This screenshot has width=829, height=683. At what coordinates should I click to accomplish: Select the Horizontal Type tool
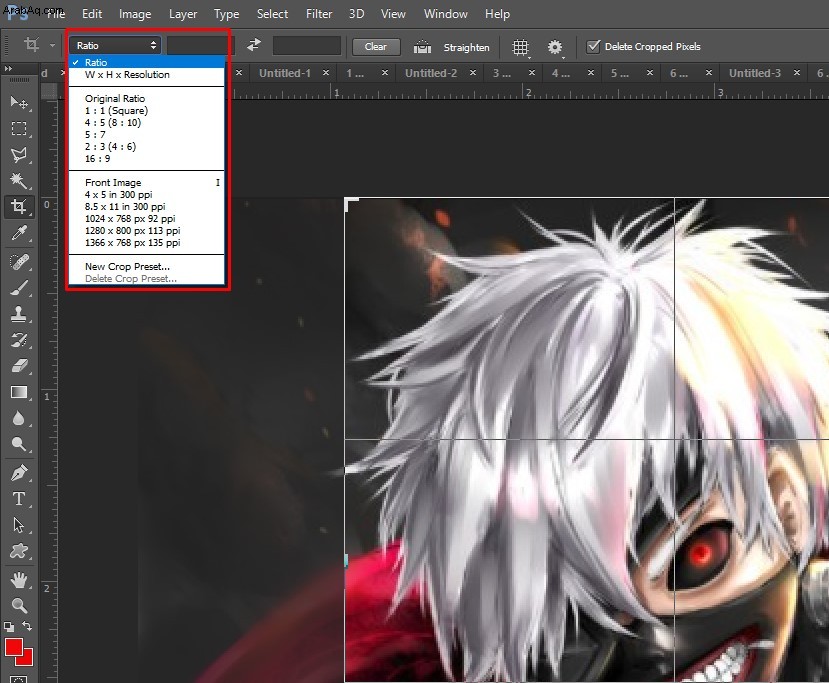click(19, 499)
